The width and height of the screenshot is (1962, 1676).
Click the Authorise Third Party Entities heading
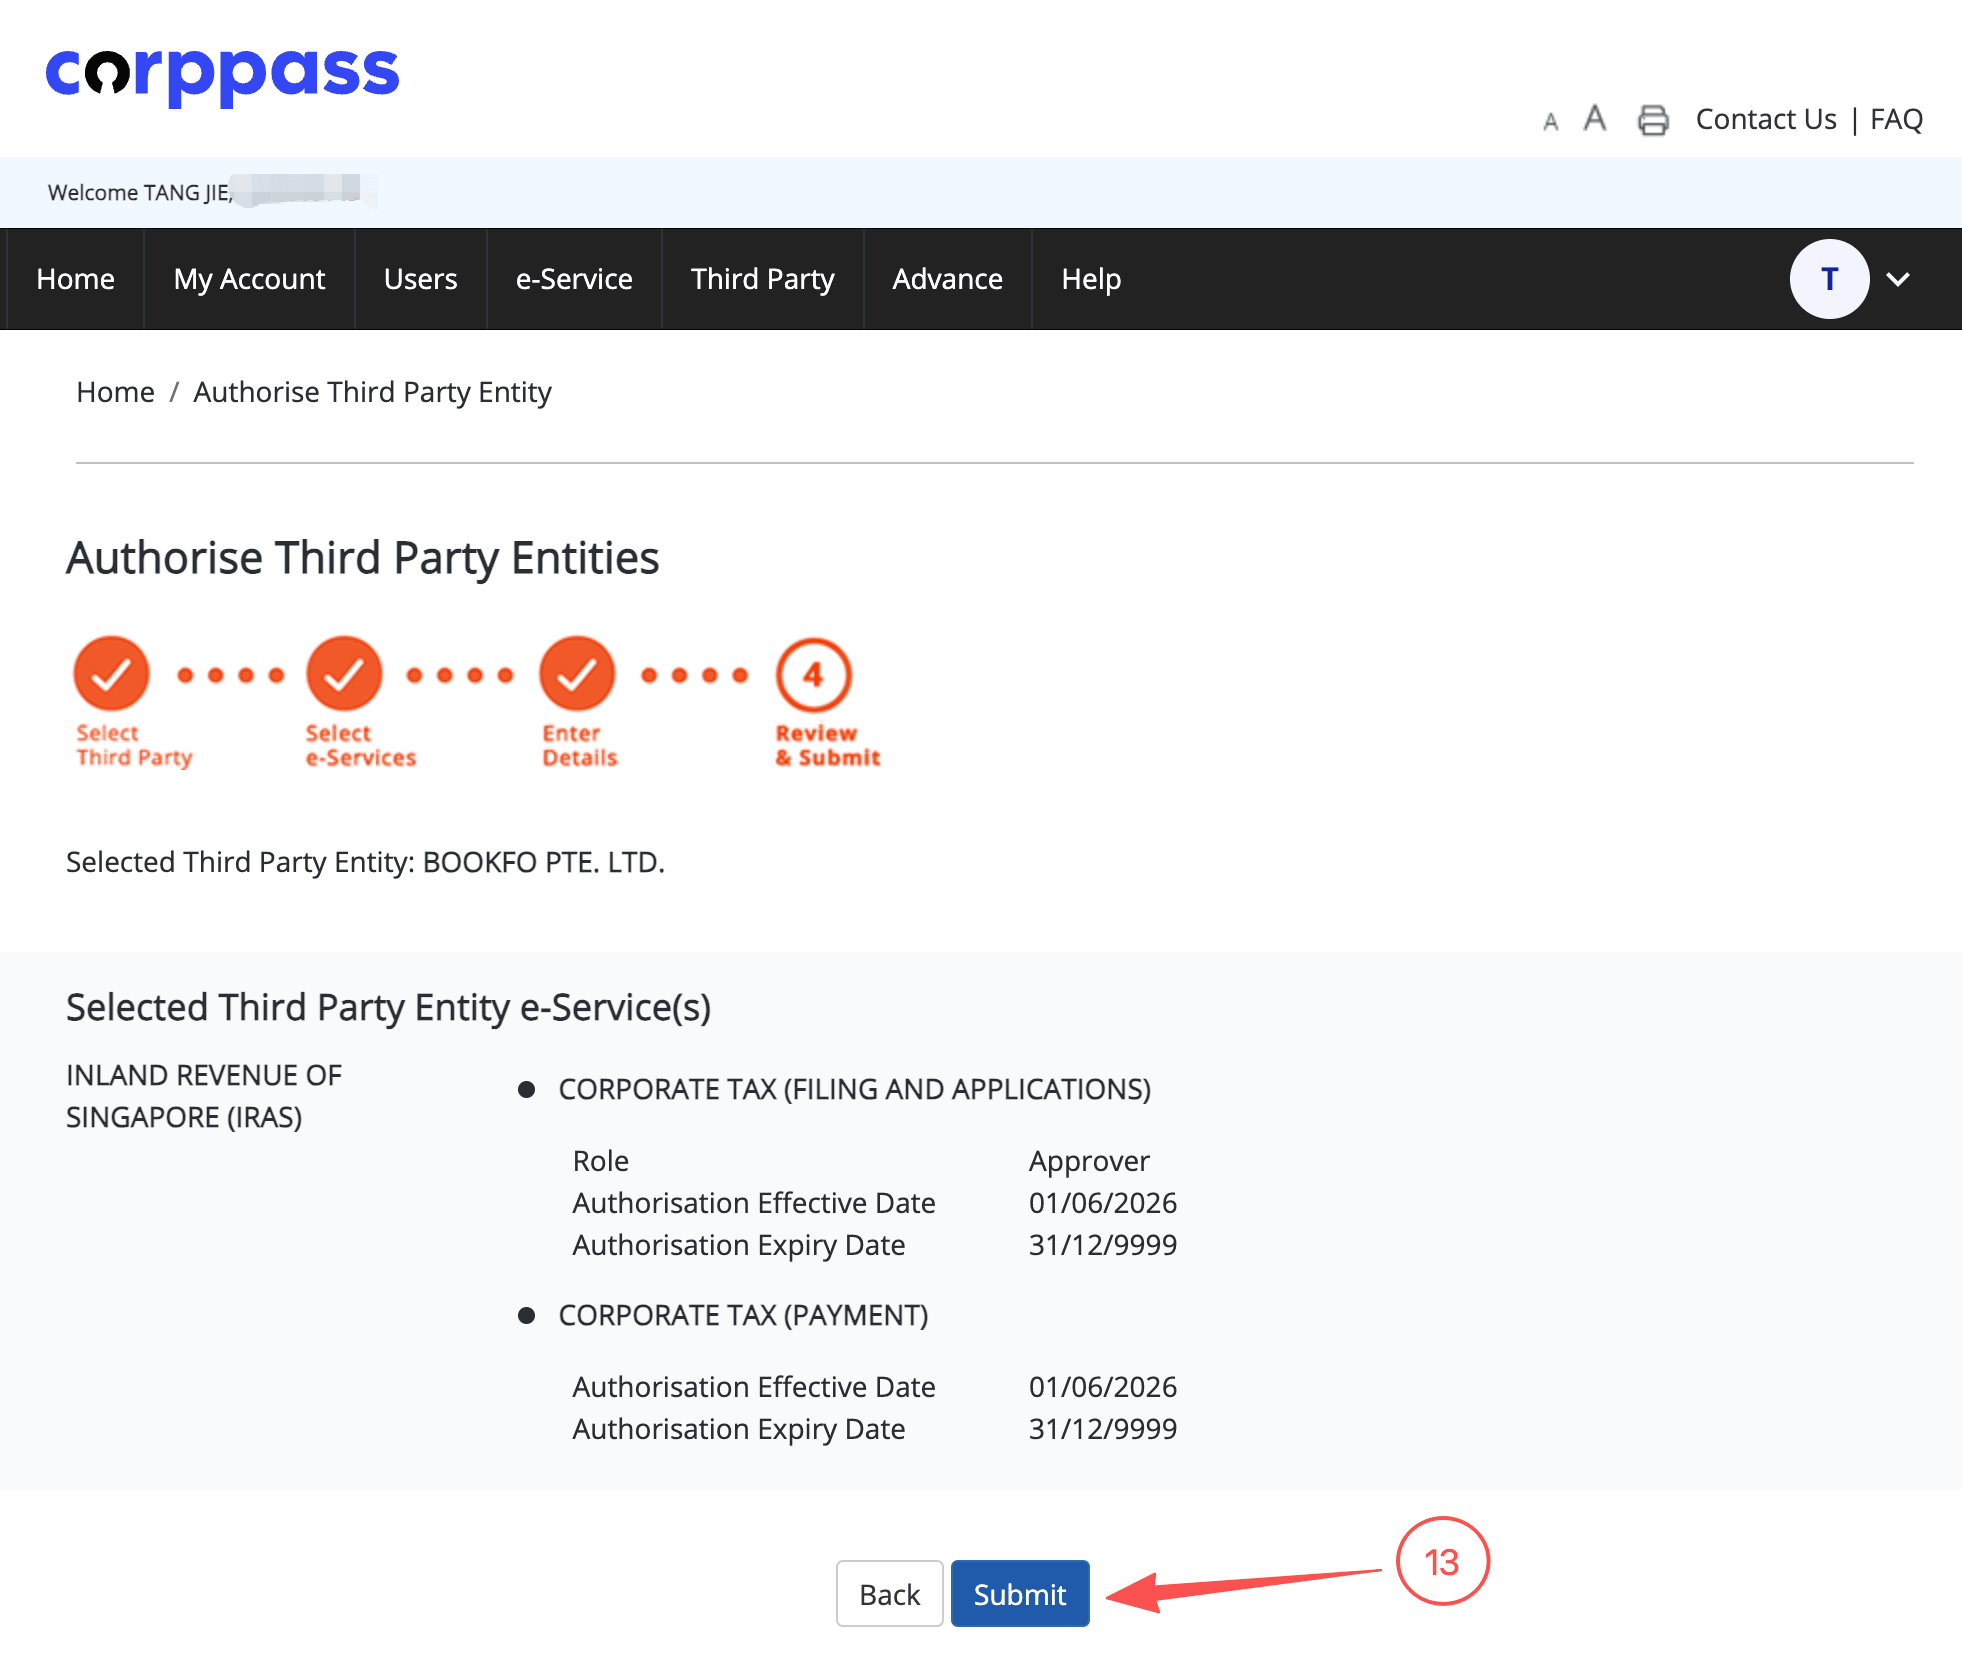pos(362,558)
